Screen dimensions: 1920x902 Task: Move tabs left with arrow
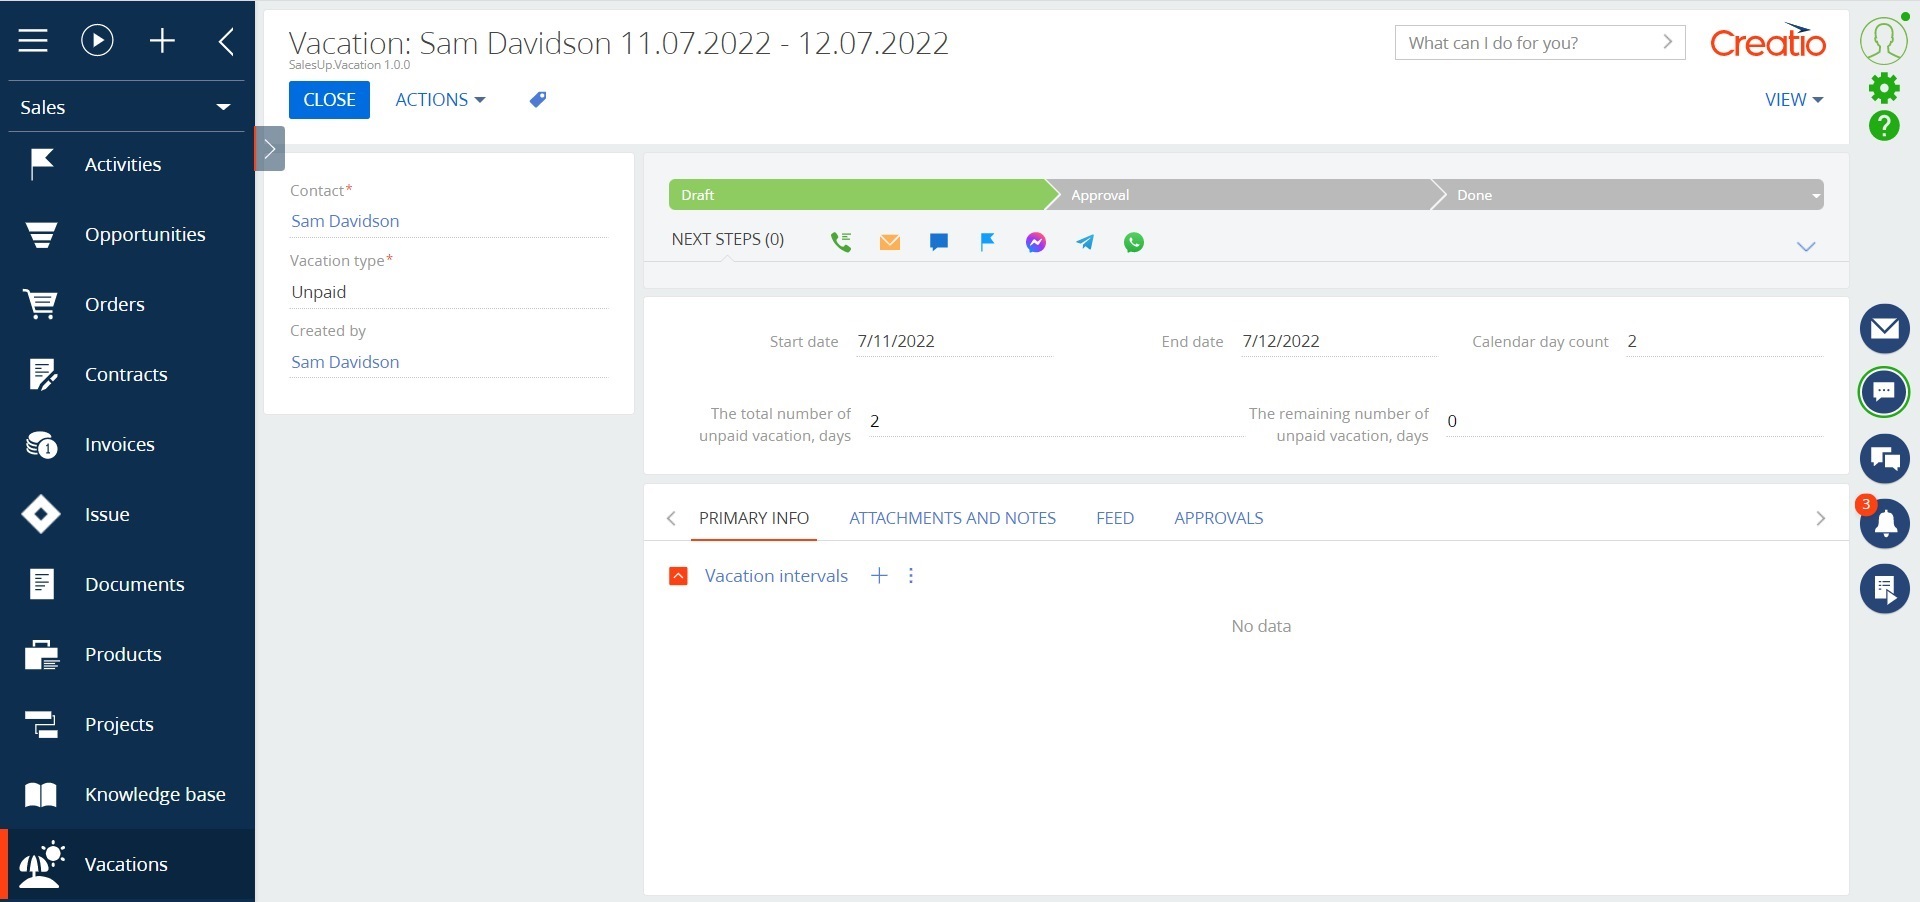point(671,518)
